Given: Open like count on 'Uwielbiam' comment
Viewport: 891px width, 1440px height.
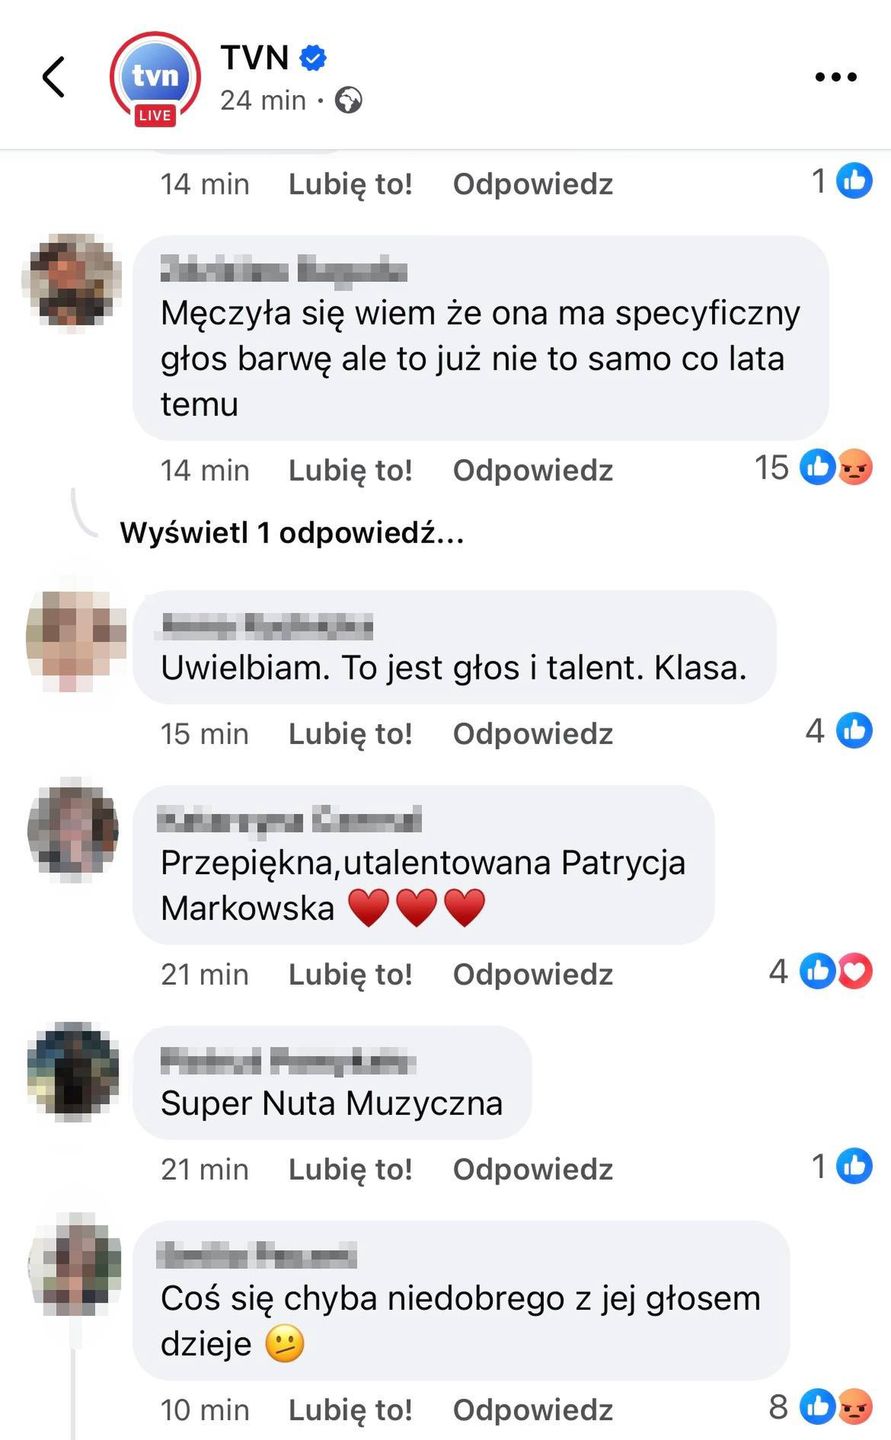Looking at the screenshot, I should click(839, 731).
